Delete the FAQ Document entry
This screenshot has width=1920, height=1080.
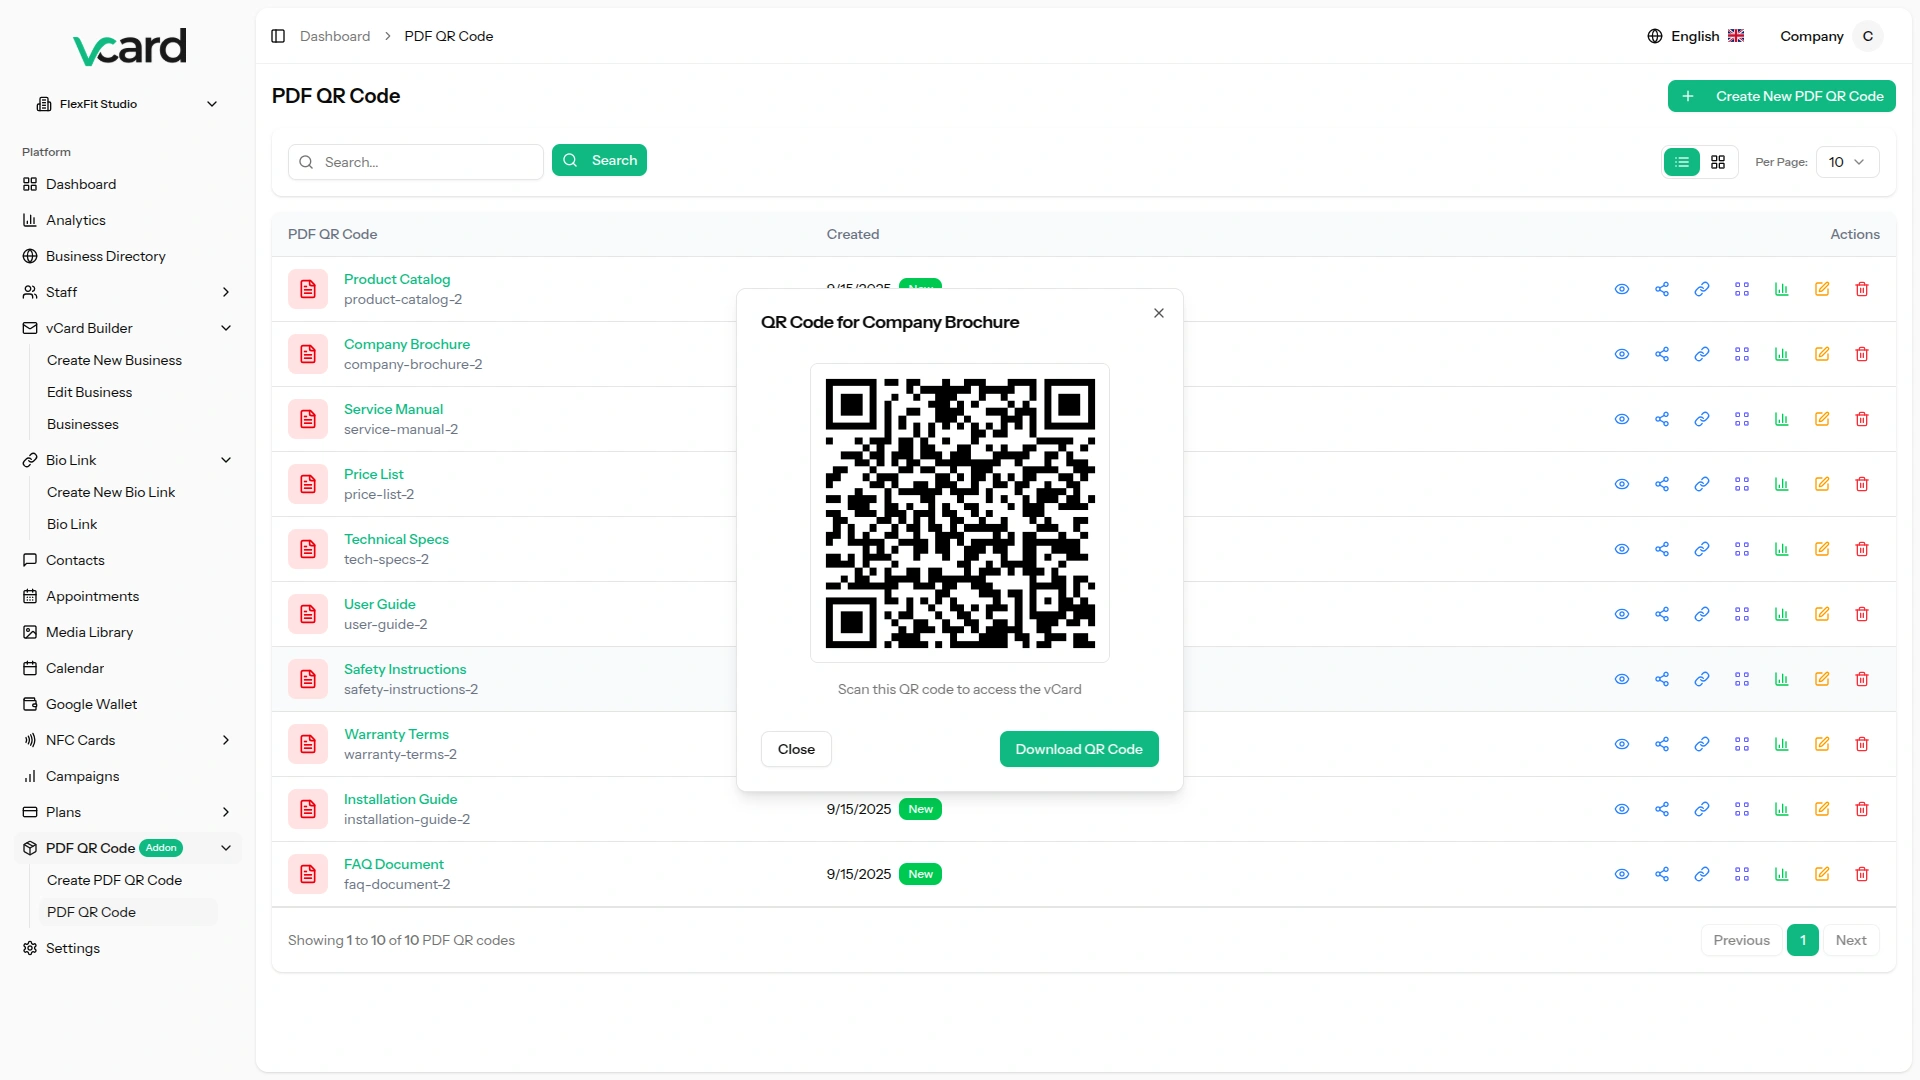1862,874
